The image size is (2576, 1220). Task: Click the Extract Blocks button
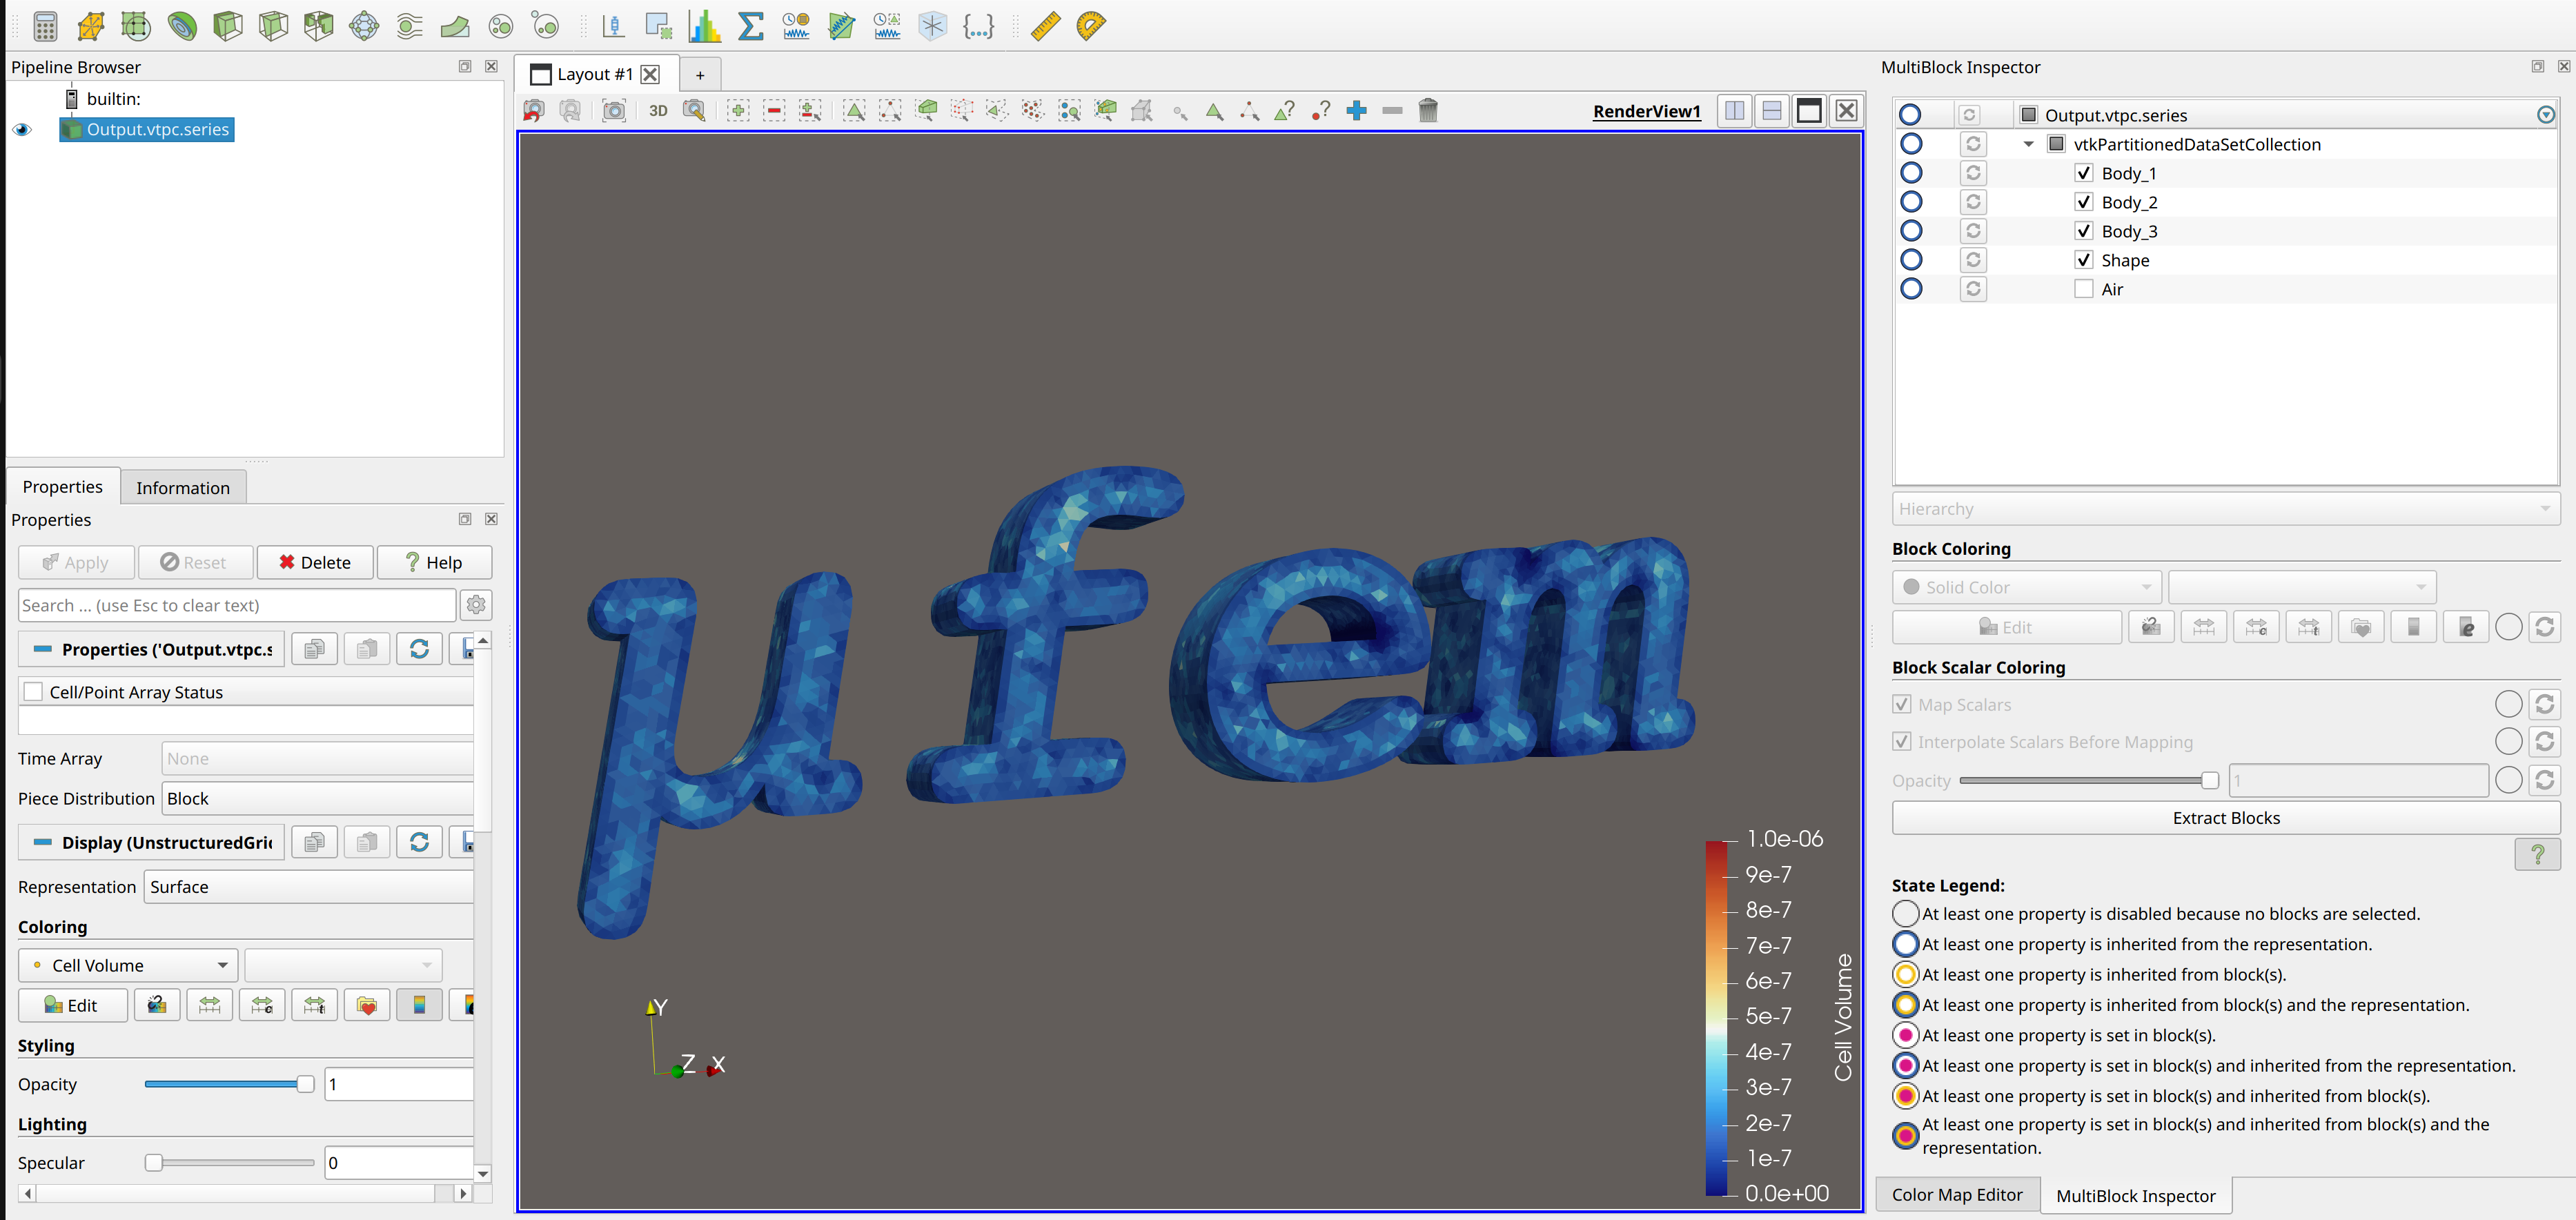click(x=2225, y=818)
